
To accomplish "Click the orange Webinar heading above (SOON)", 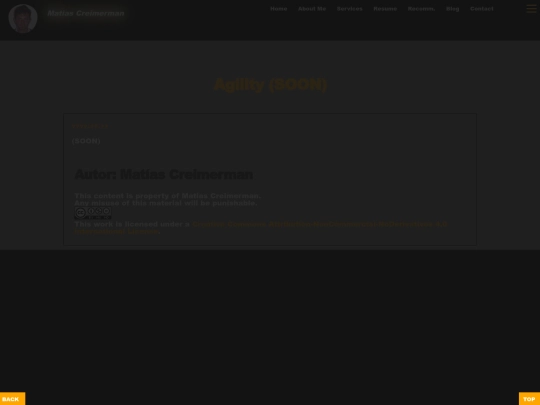I will [x=90, y=126].
